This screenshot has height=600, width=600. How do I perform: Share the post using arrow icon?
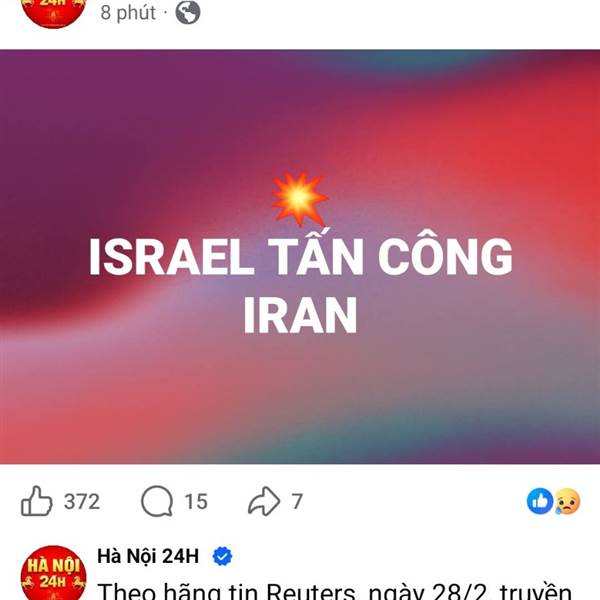[x=264, y=501]
